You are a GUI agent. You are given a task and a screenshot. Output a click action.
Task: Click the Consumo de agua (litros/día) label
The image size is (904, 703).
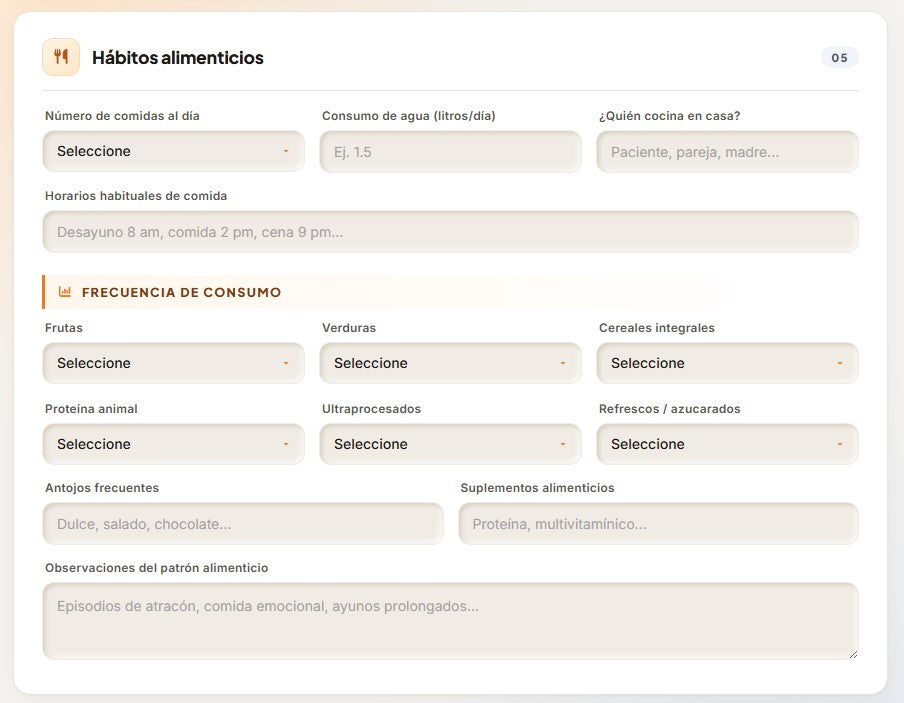tap(409, 115)
